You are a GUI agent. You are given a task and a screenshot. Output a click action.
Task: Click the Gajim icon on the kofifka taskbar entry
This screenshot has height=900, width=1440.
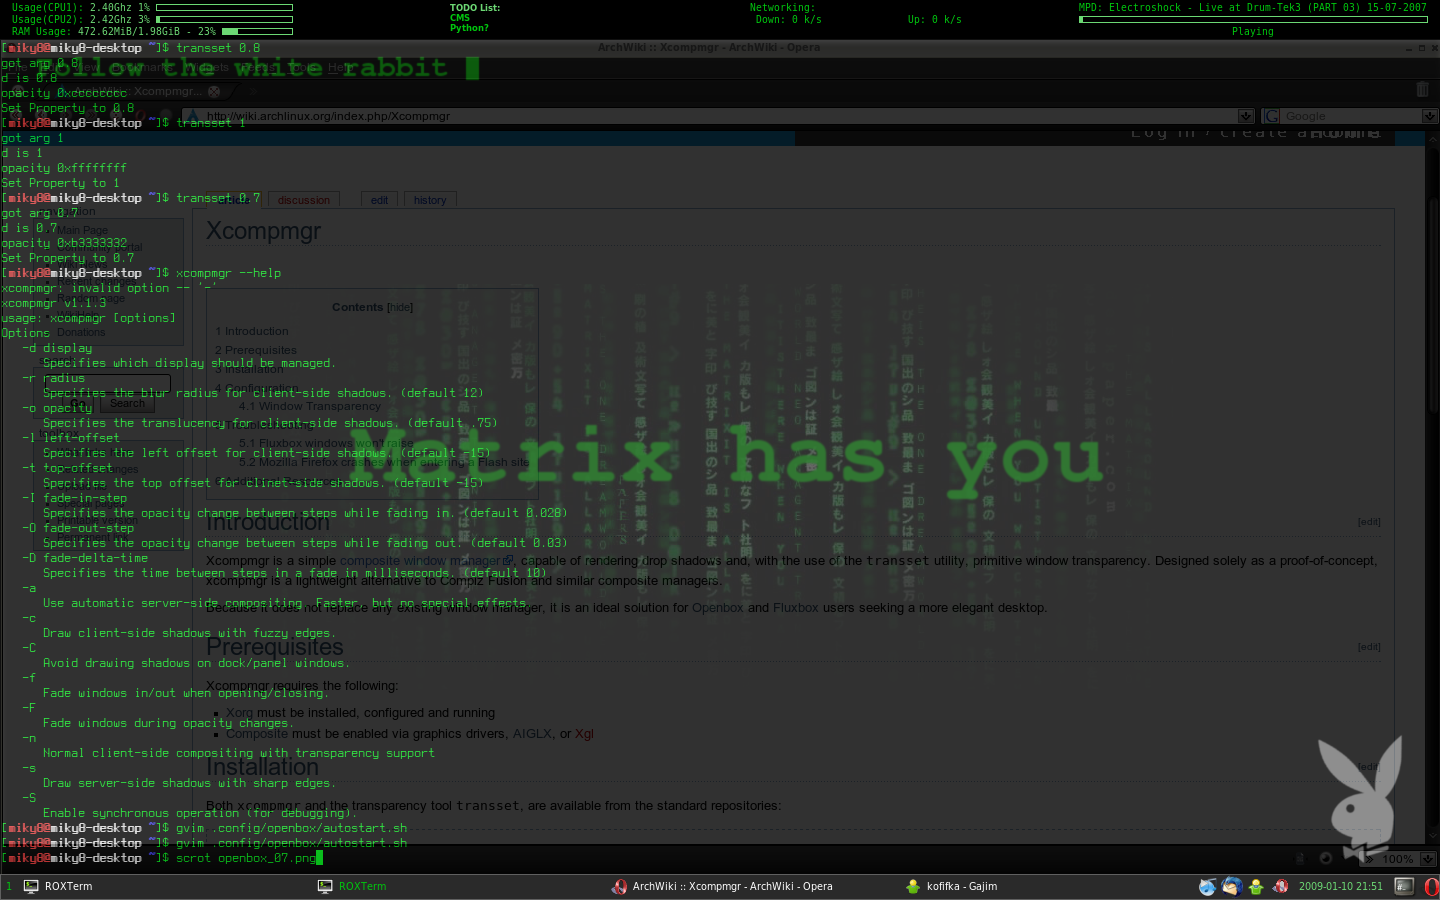pos(913,886)
